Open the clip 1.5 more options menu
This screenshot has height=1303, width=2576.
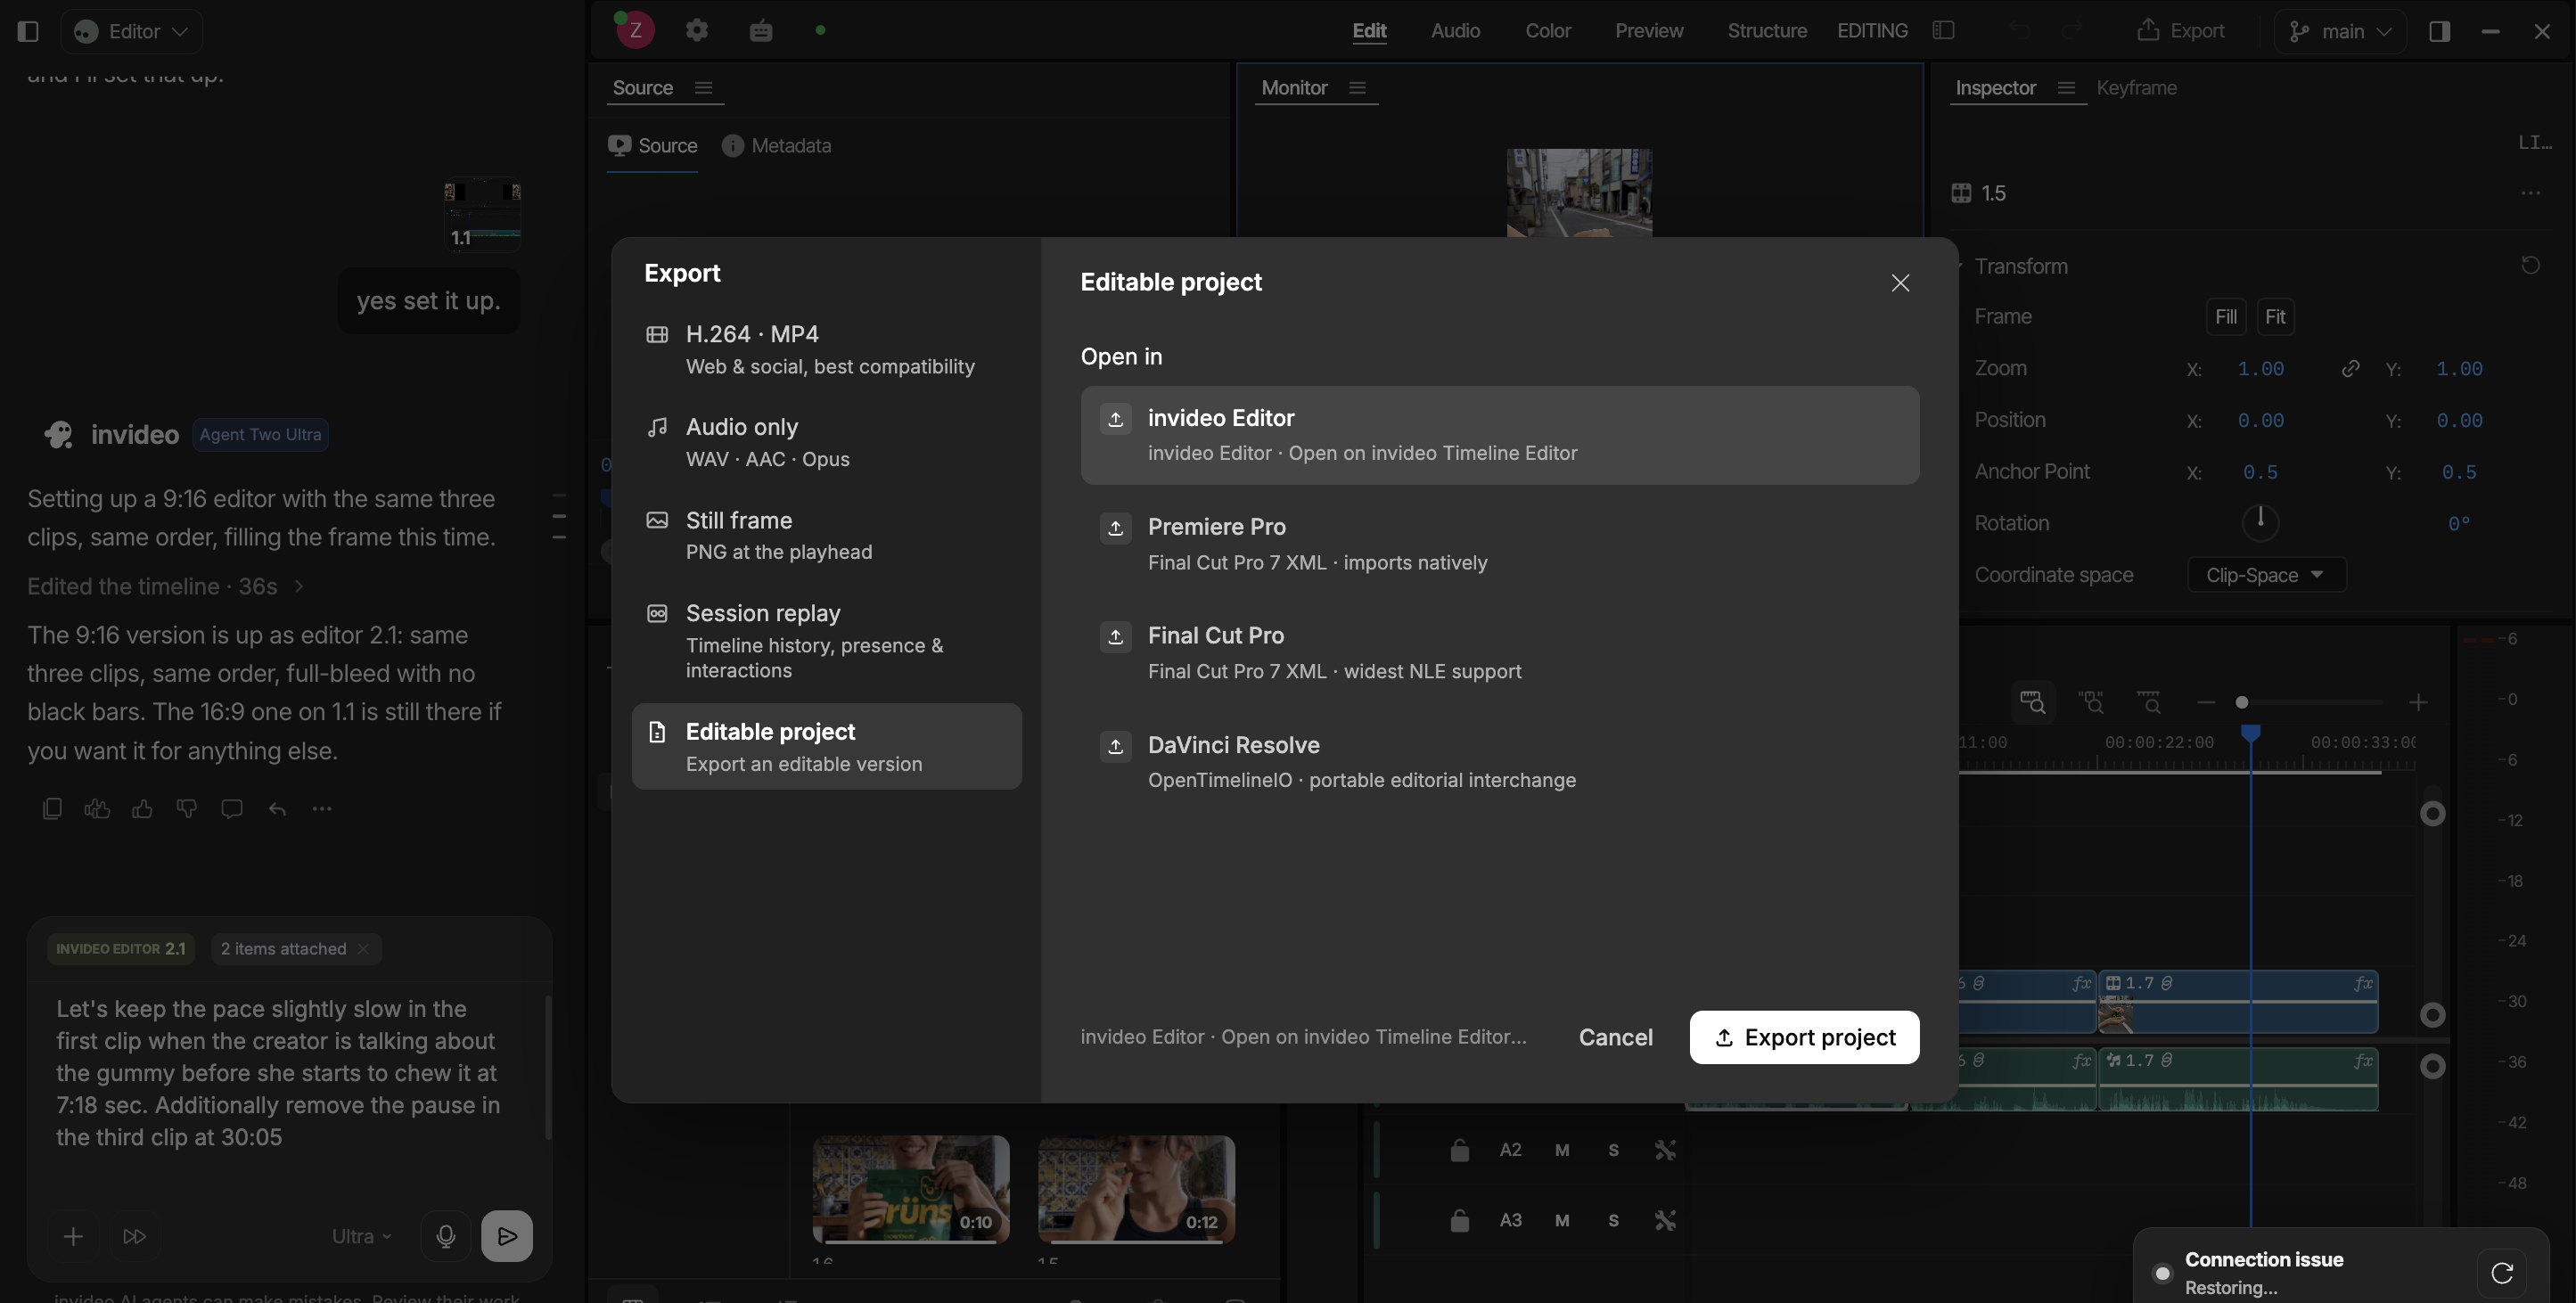[x=2530, y=193]
